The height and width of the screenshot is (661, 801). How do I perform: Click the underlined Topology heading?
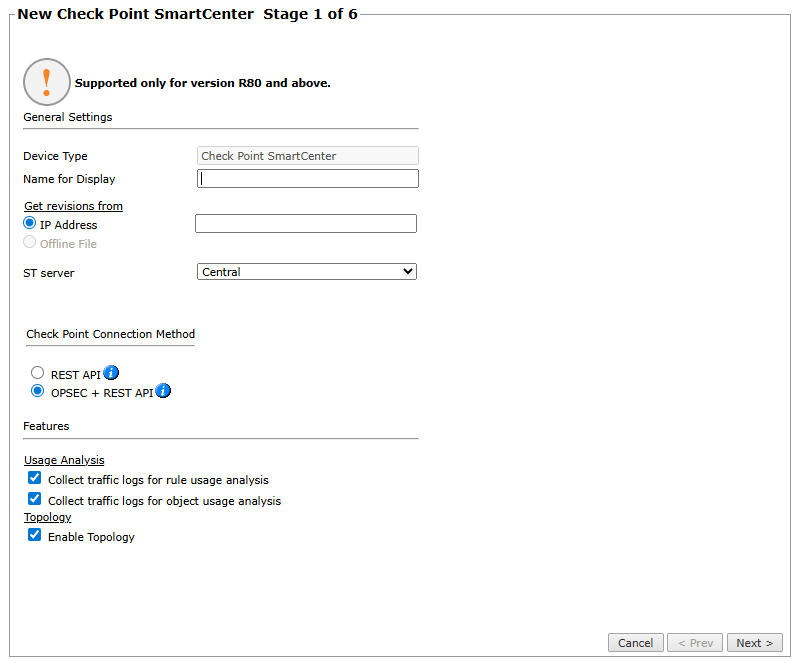pyautogui.click(x=48, y=517)
